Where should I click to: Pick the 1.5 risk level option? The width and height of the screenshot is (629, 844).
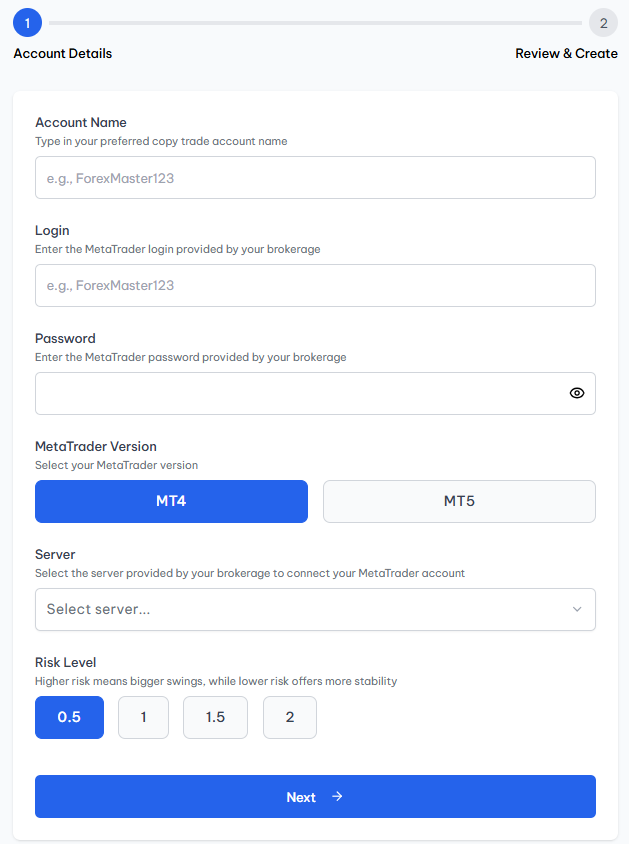(215, 717)
